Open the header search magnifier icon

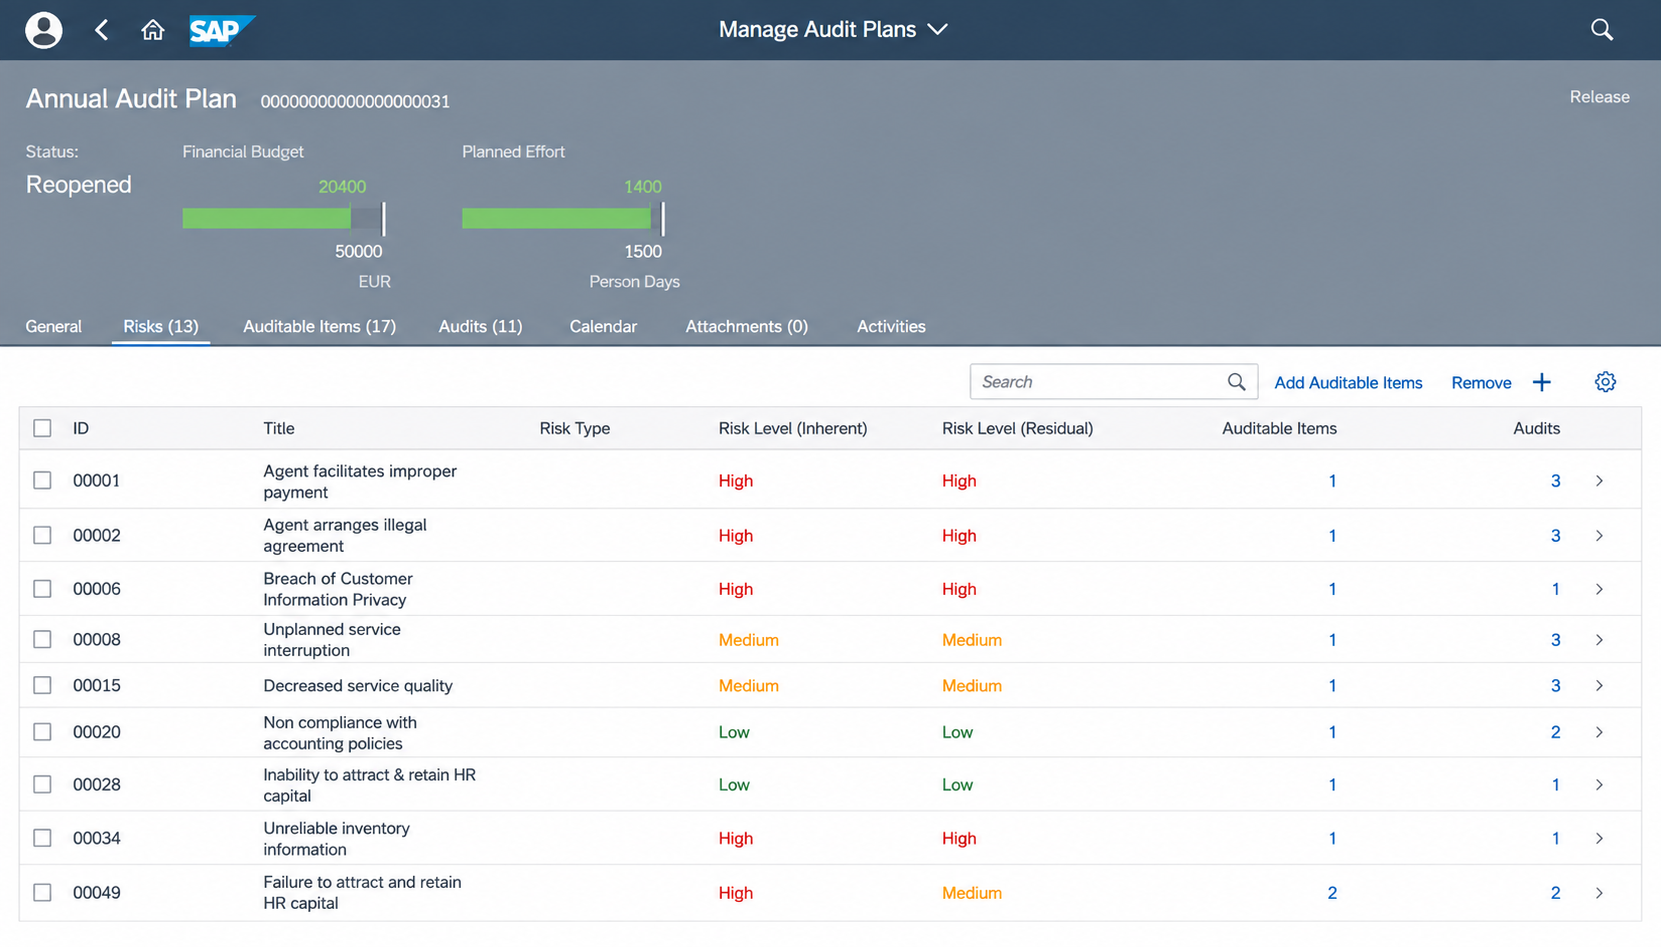(x=1602, y=30)
